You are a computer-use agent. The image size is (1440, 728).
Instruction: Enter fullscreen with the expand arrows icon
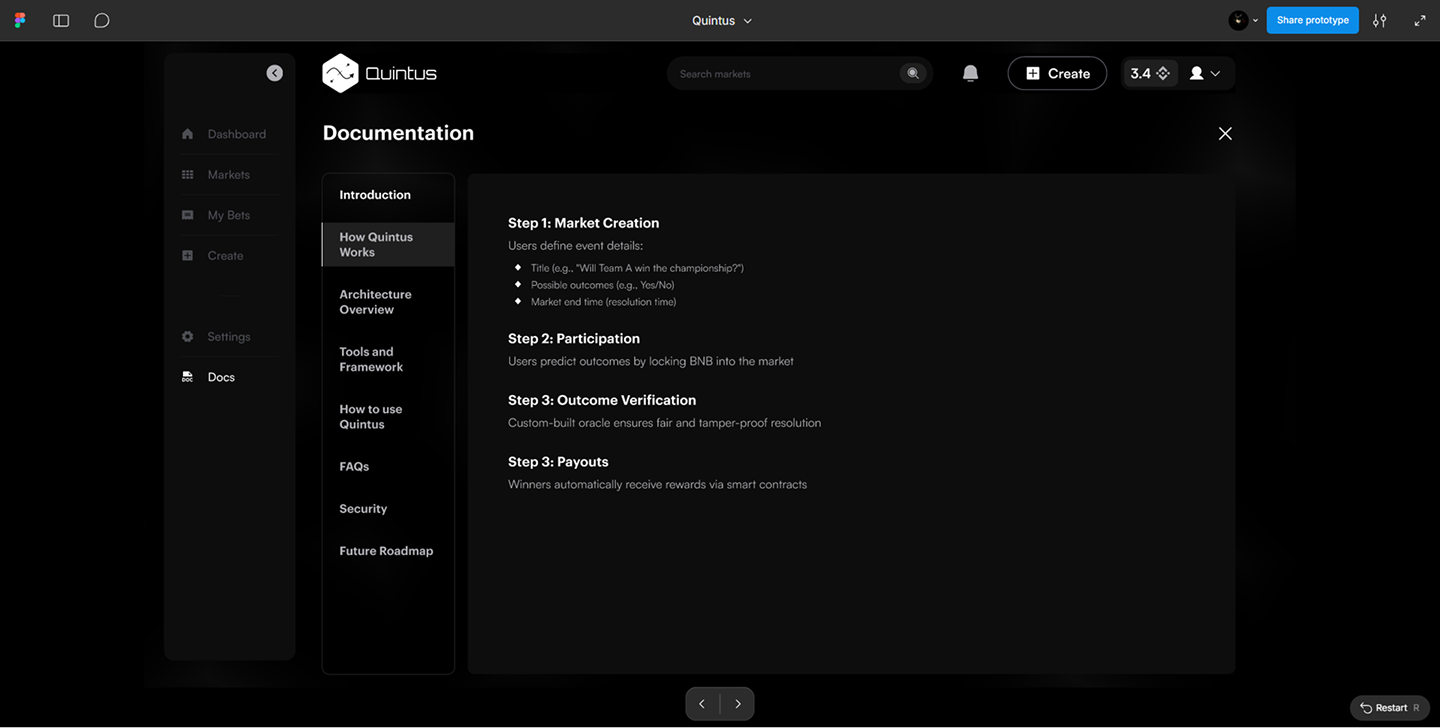(x=1420, y=20)
